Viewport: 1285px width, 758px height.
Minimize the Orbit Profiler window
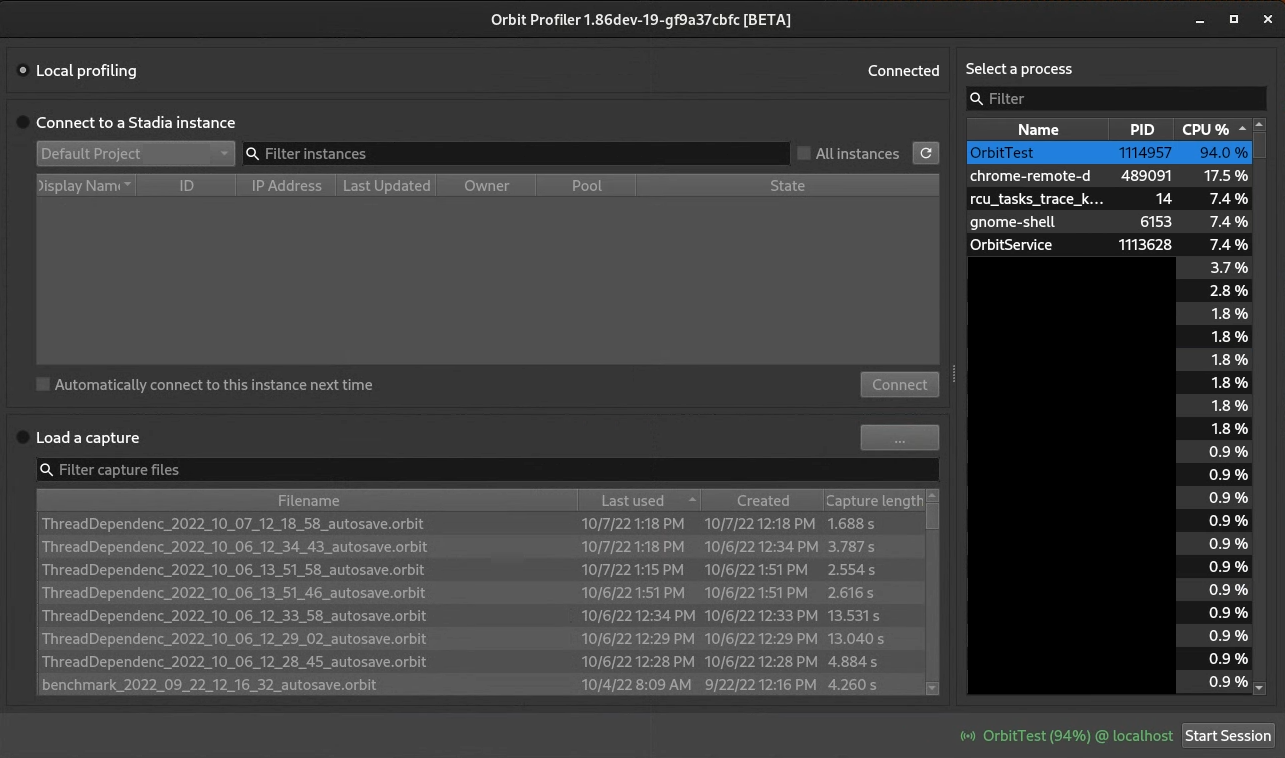pyautogui.click(x=1202, y=19)
